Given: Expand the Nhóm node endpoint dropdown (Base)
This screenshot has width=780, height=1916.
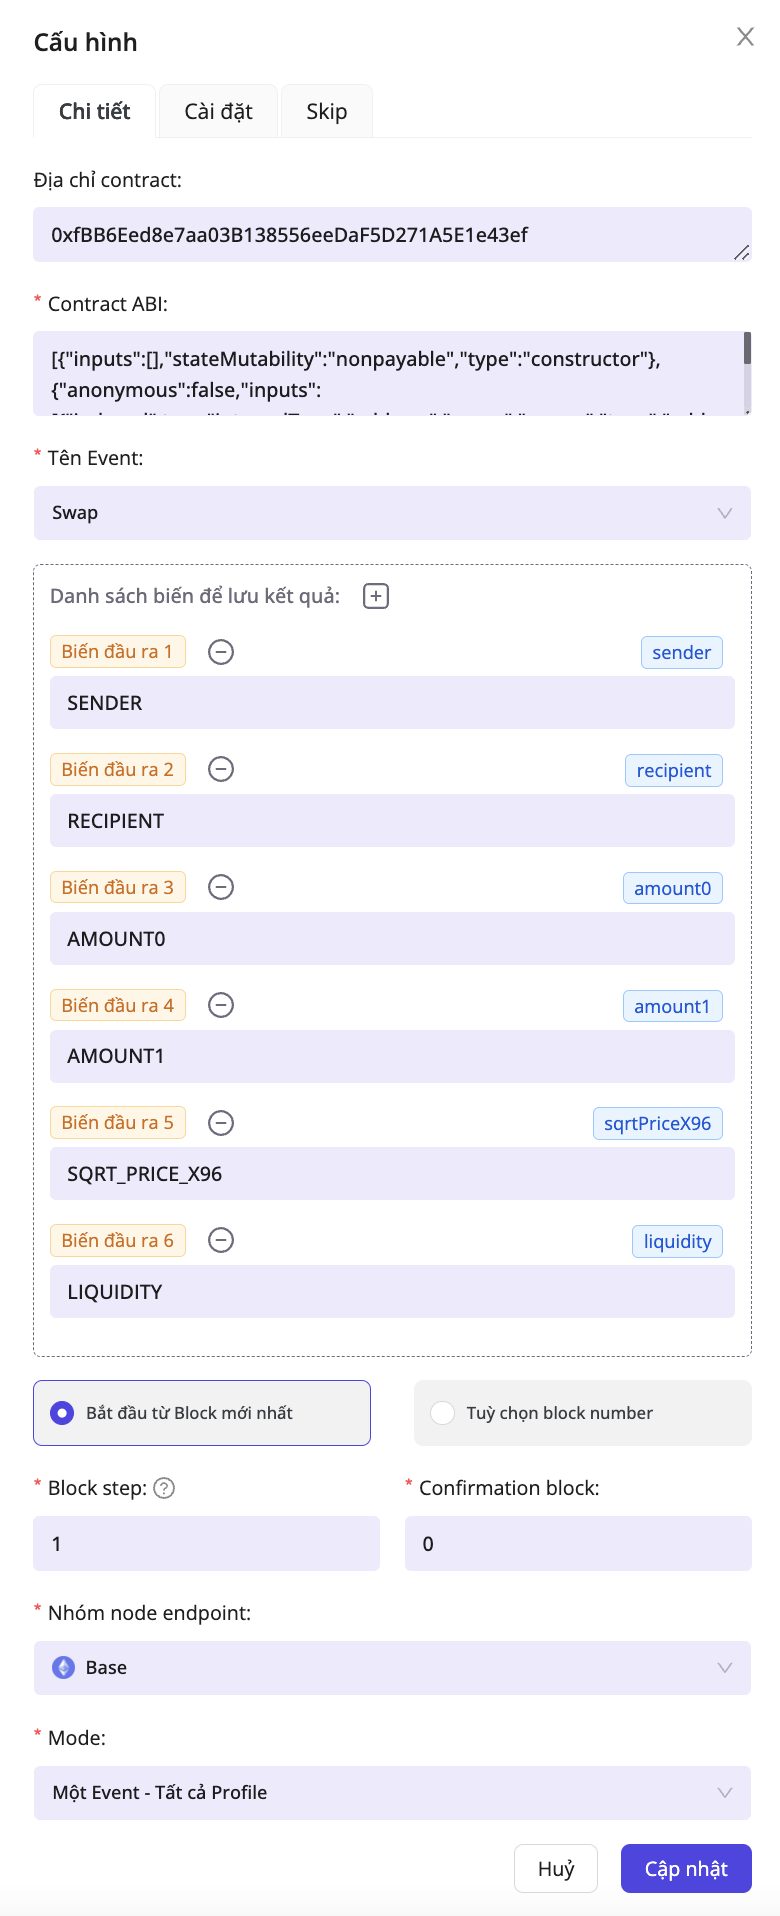Looking at the screenshot, I should click(392, 1668).
